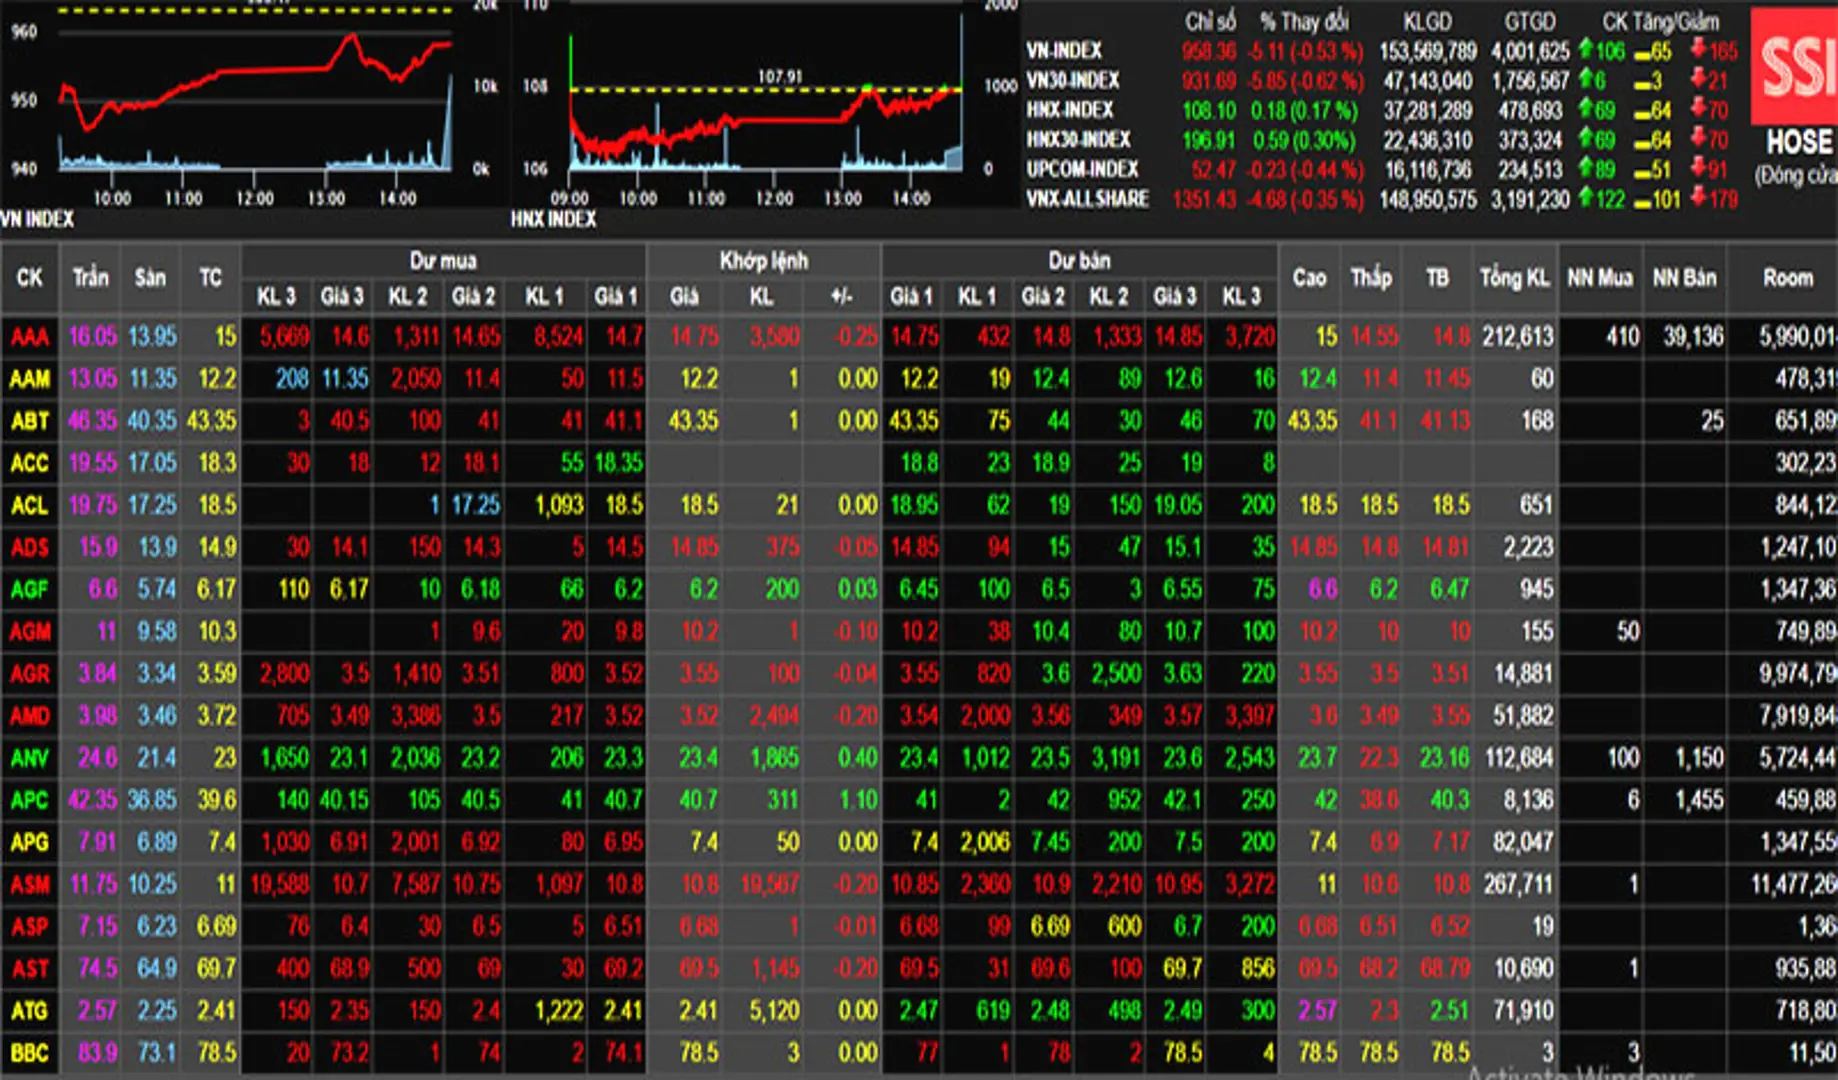Click ATG matched volume 5,120

pyautogui.click(x=774, y=1011)
